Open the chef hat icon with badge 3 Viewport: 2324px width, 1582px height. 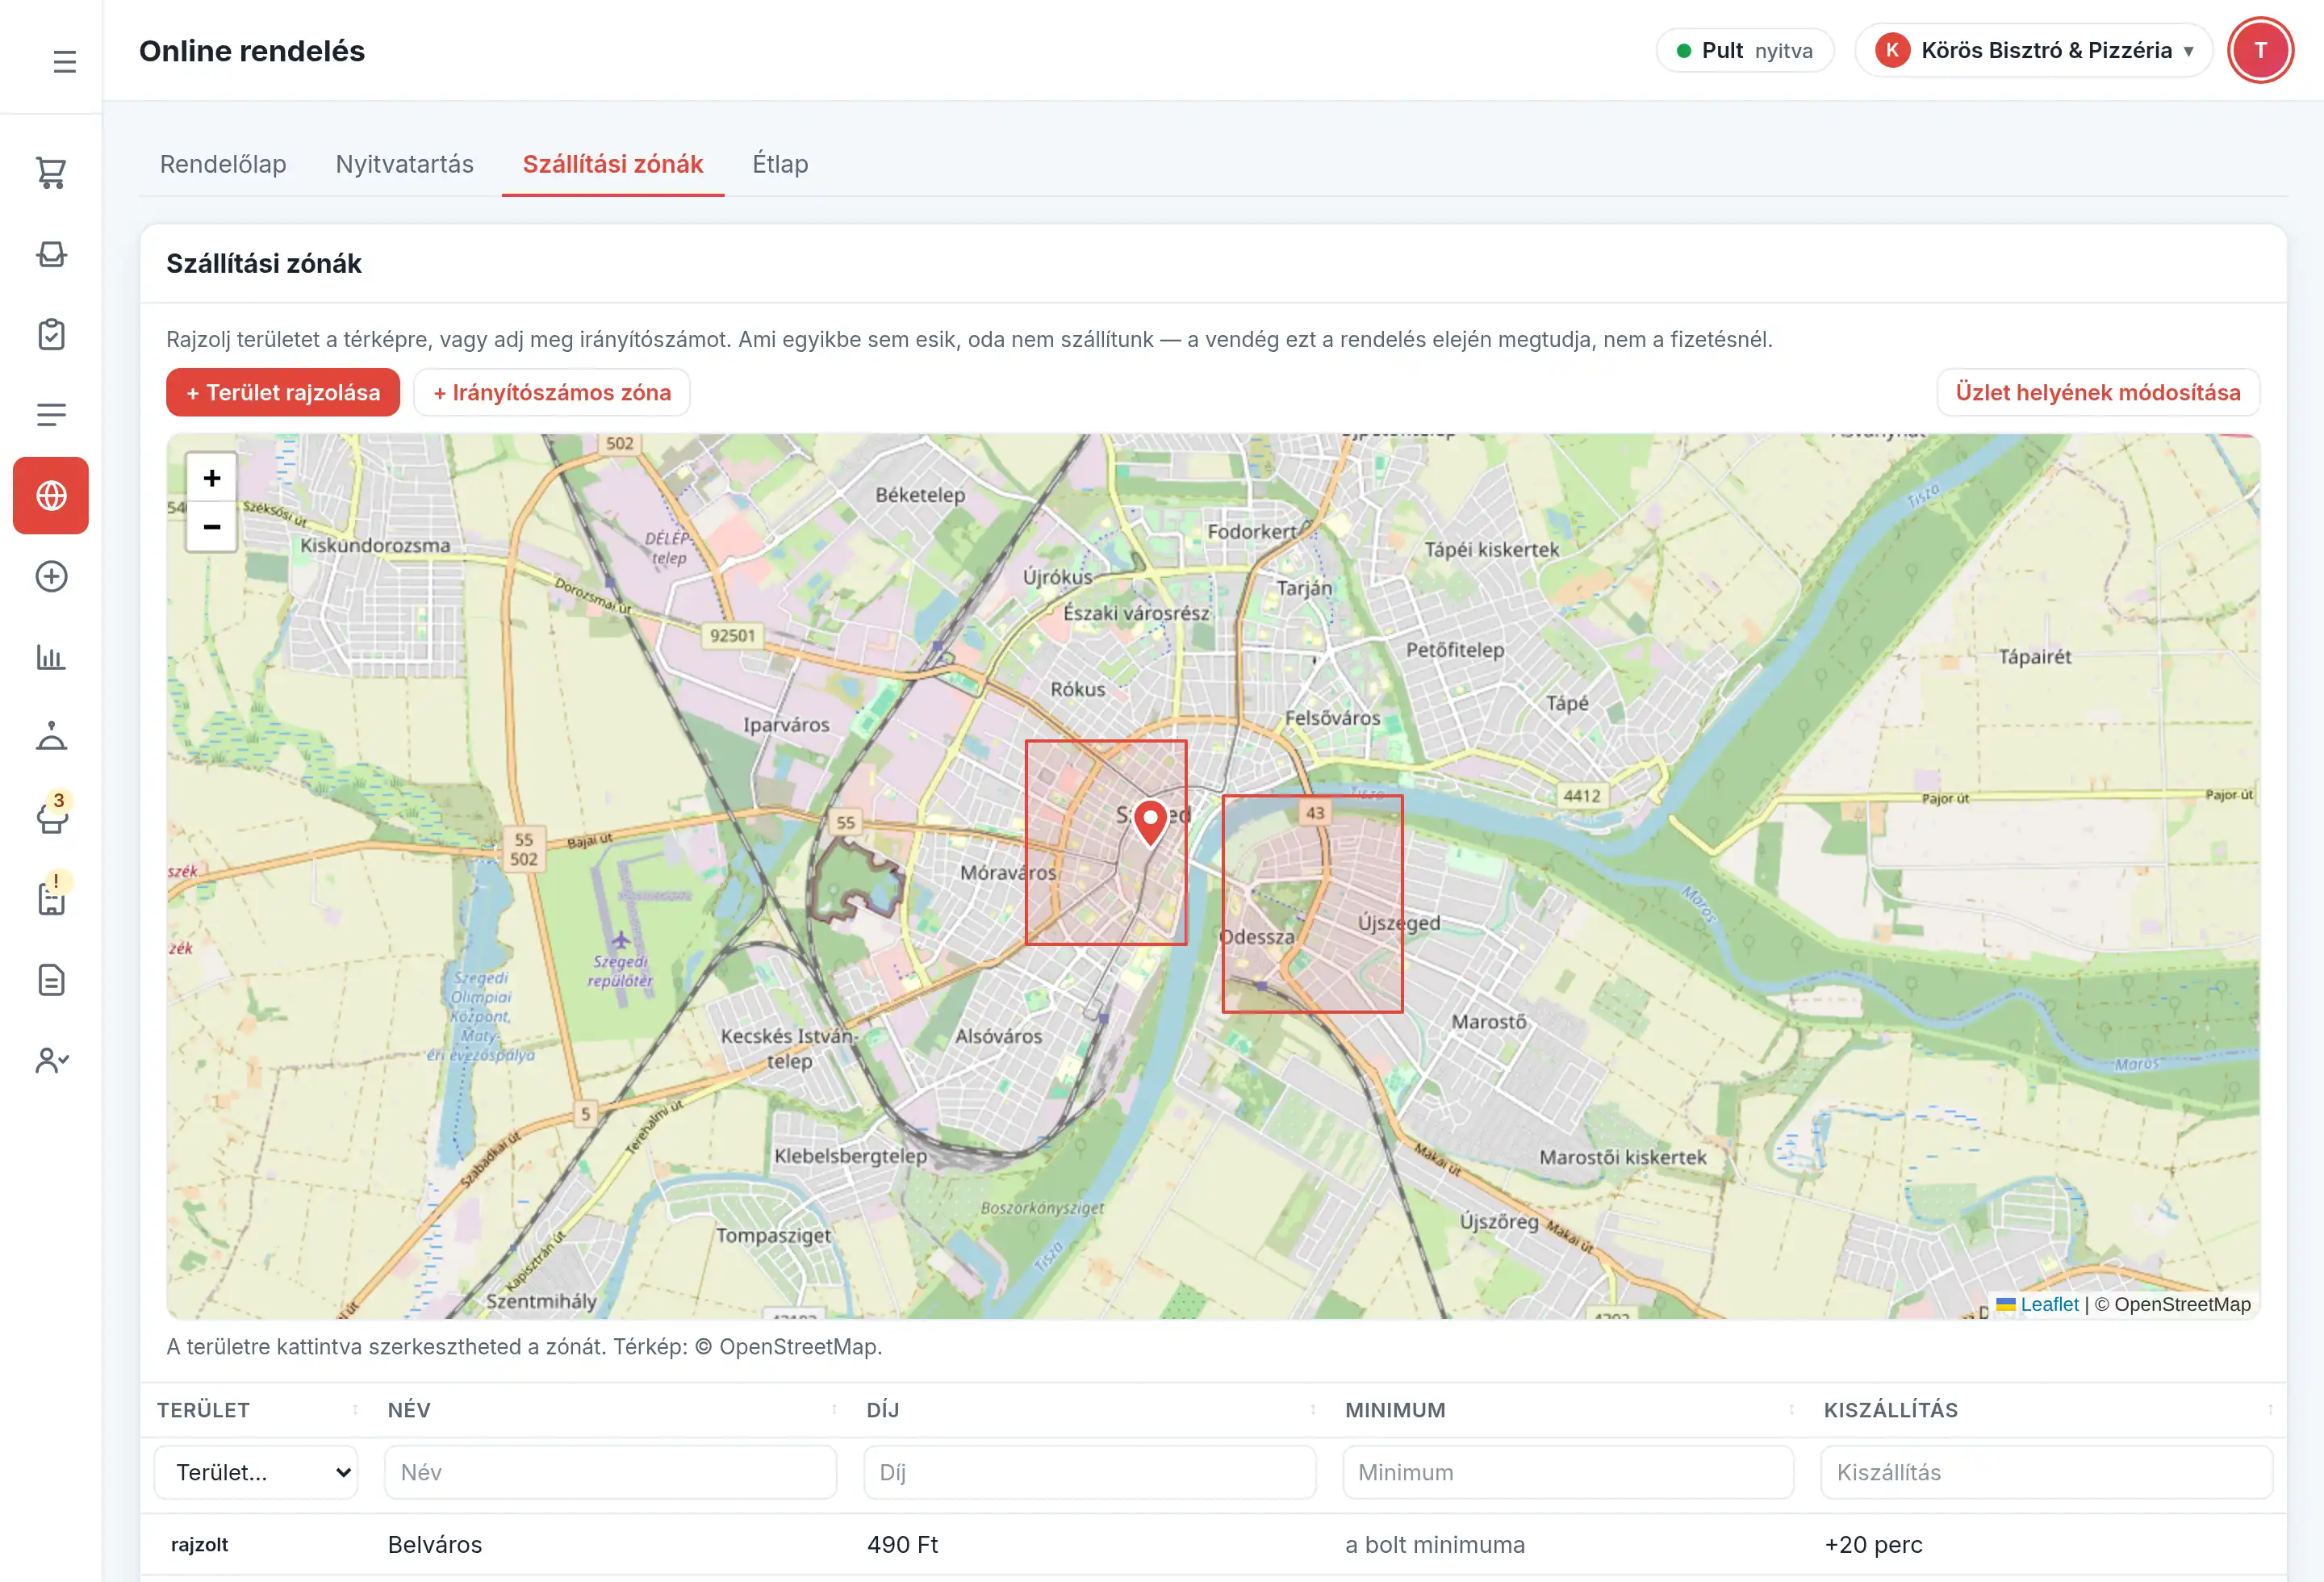pos(51,818)
